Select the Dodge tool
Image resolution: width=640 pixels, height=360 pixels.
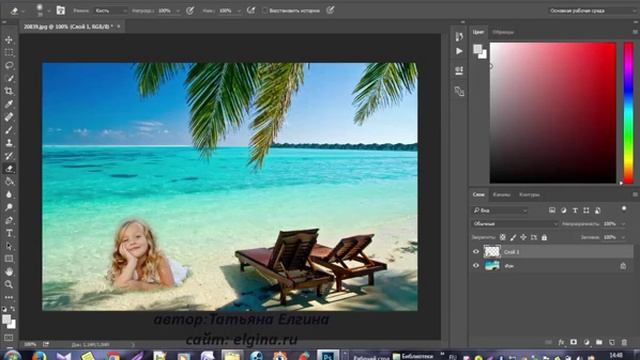tap(9, 207)
